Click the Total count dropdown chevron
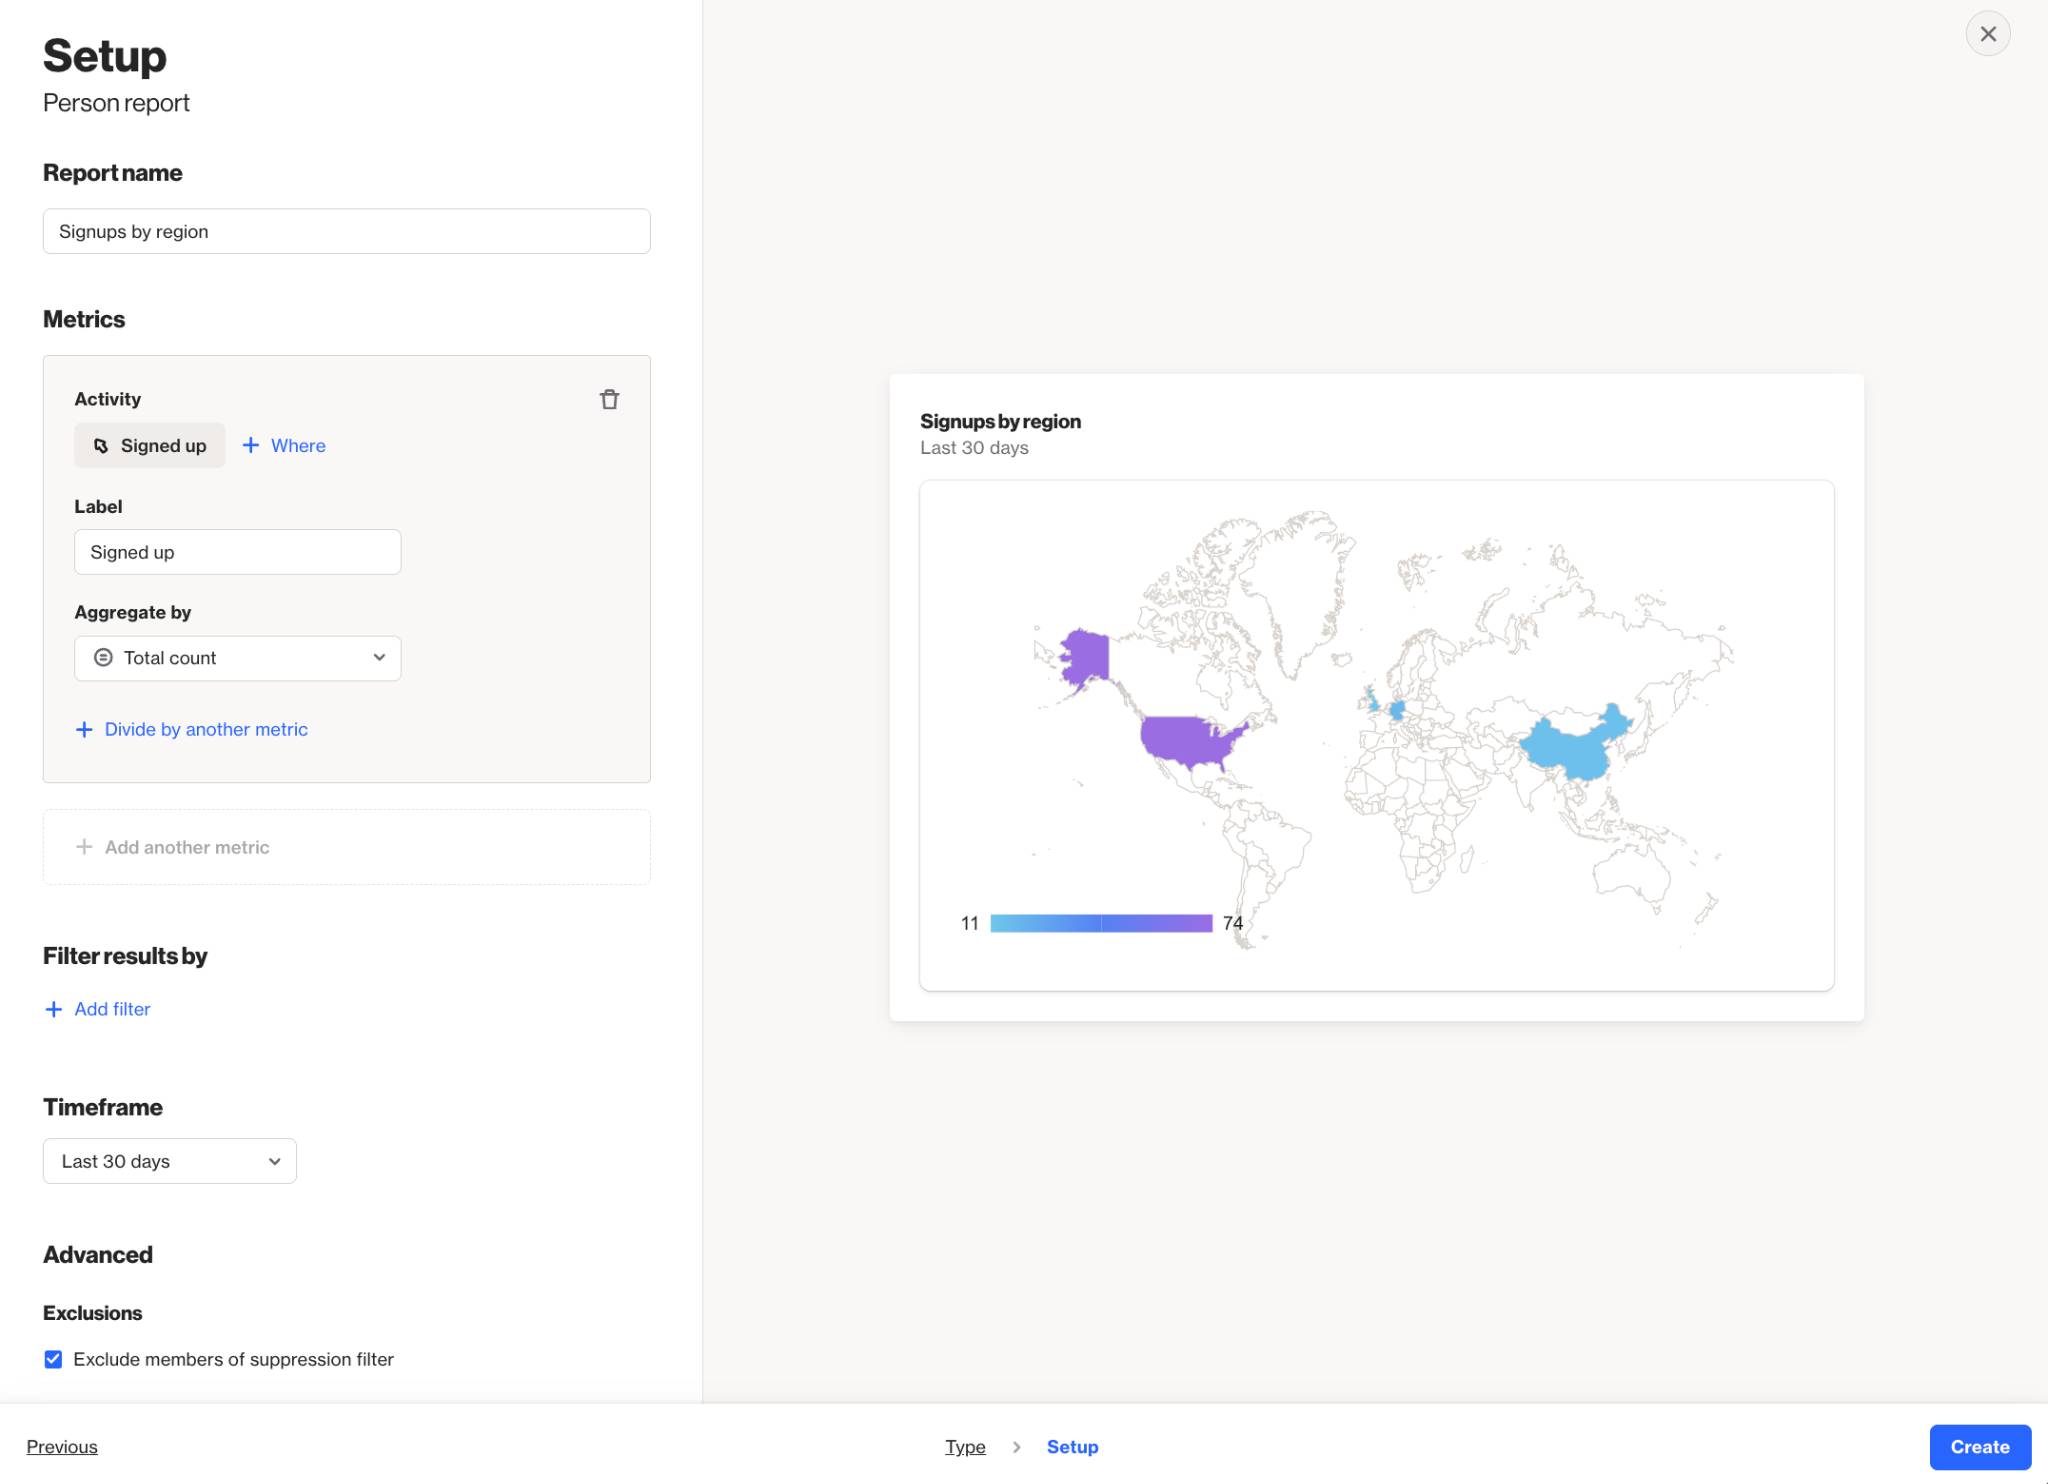2048x1484 pixels. 379,658
